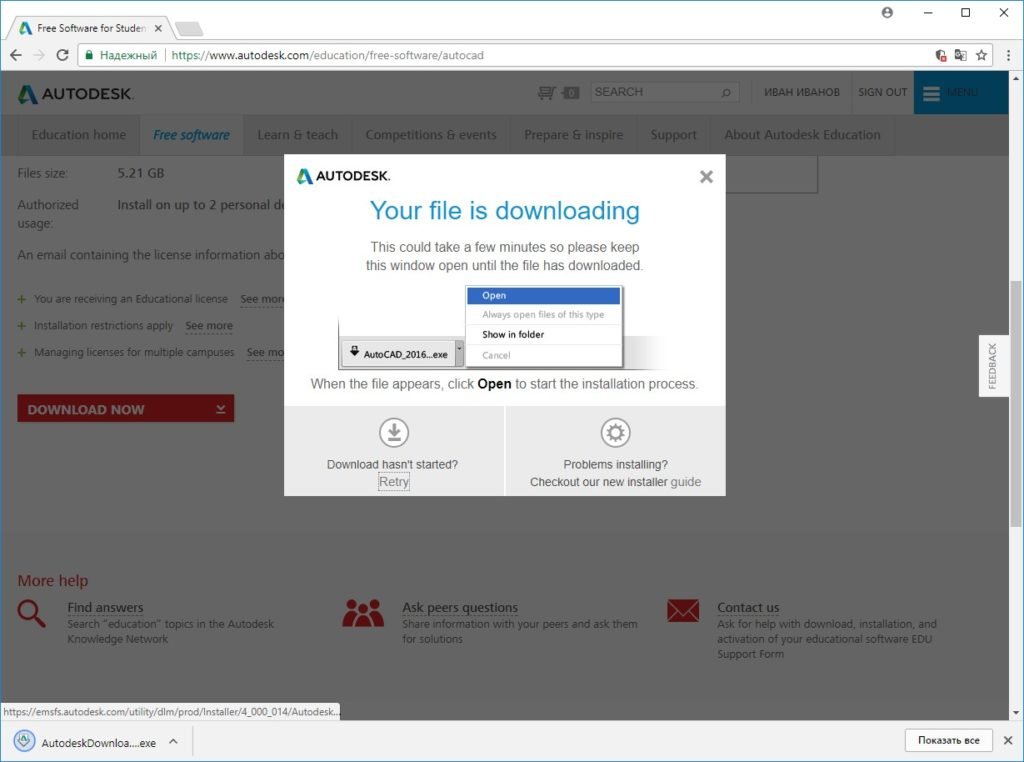This screenshot has height=762, width=1024.
Task: Click the Autodesk logo in site header
Action: point(75,94)
